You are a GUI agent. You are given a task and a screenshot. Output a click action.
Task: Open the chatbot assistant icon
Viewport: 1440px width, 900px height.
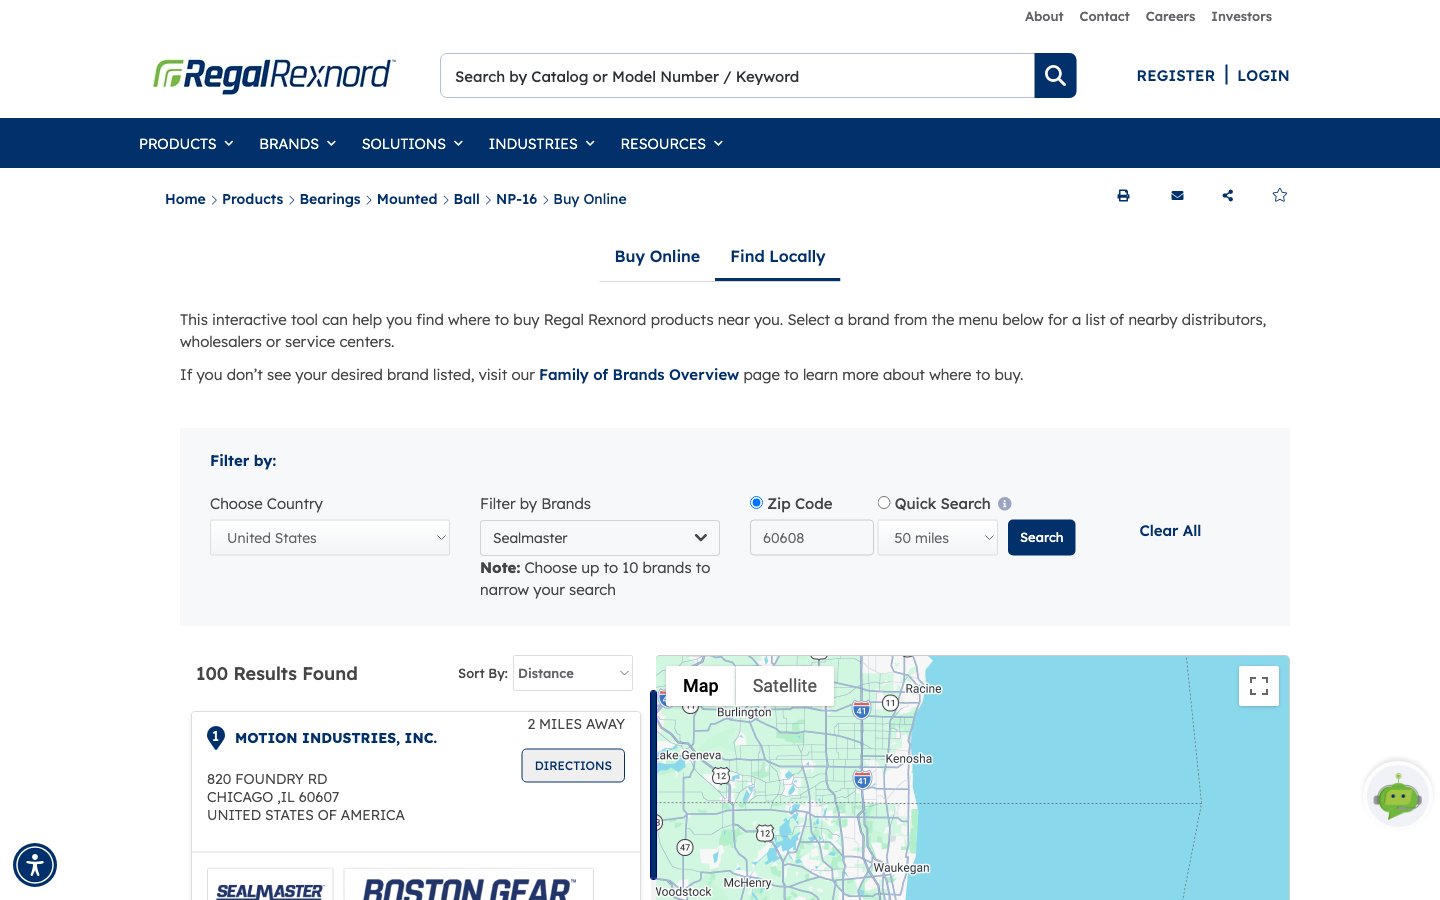tap(1398, 795)
